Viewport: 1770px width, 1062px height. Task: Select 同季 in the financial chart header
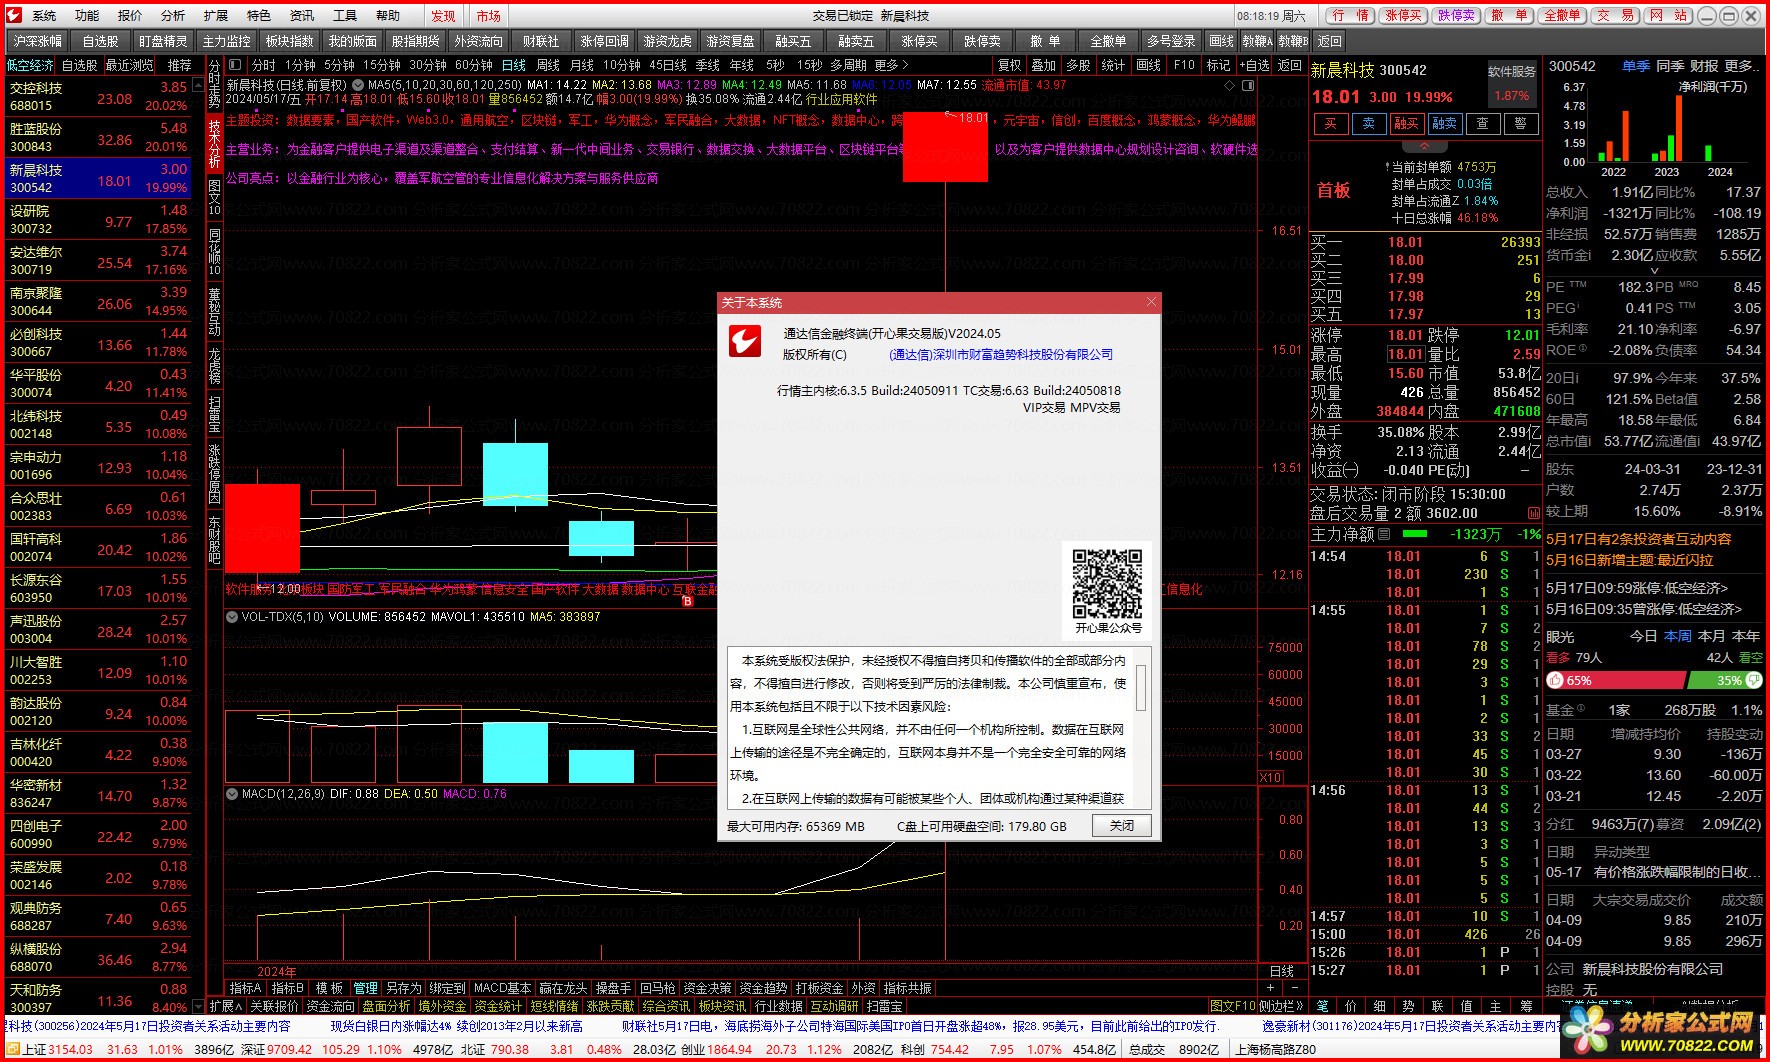pos(1670,66)
